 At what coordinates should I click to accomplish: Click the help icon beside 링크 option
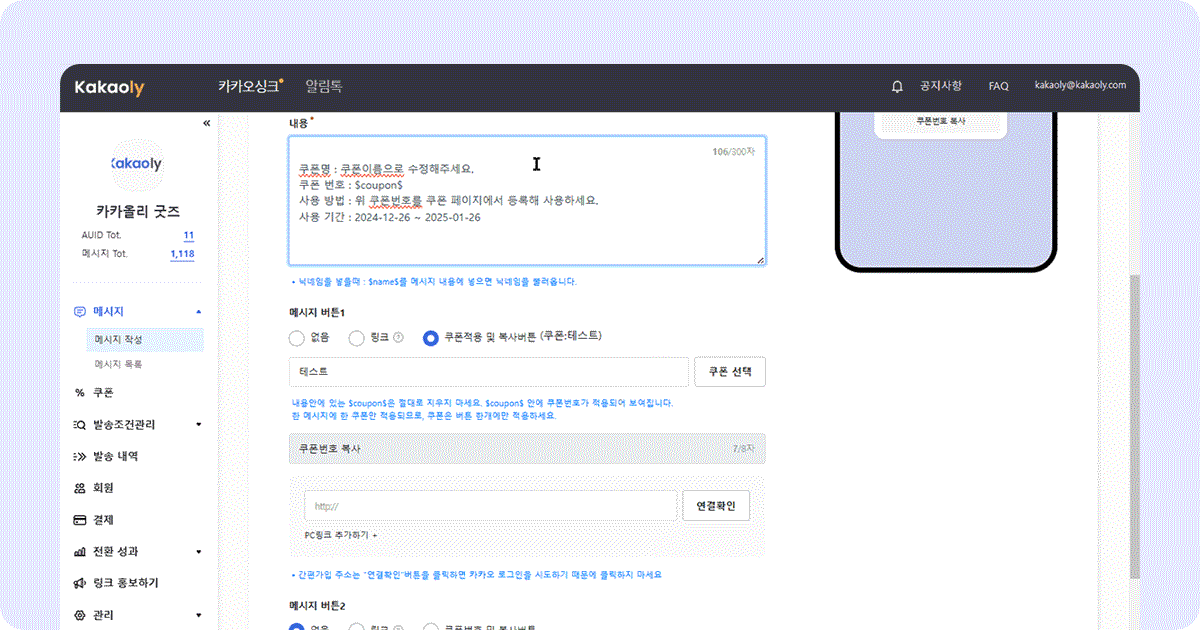pos(399,338)
